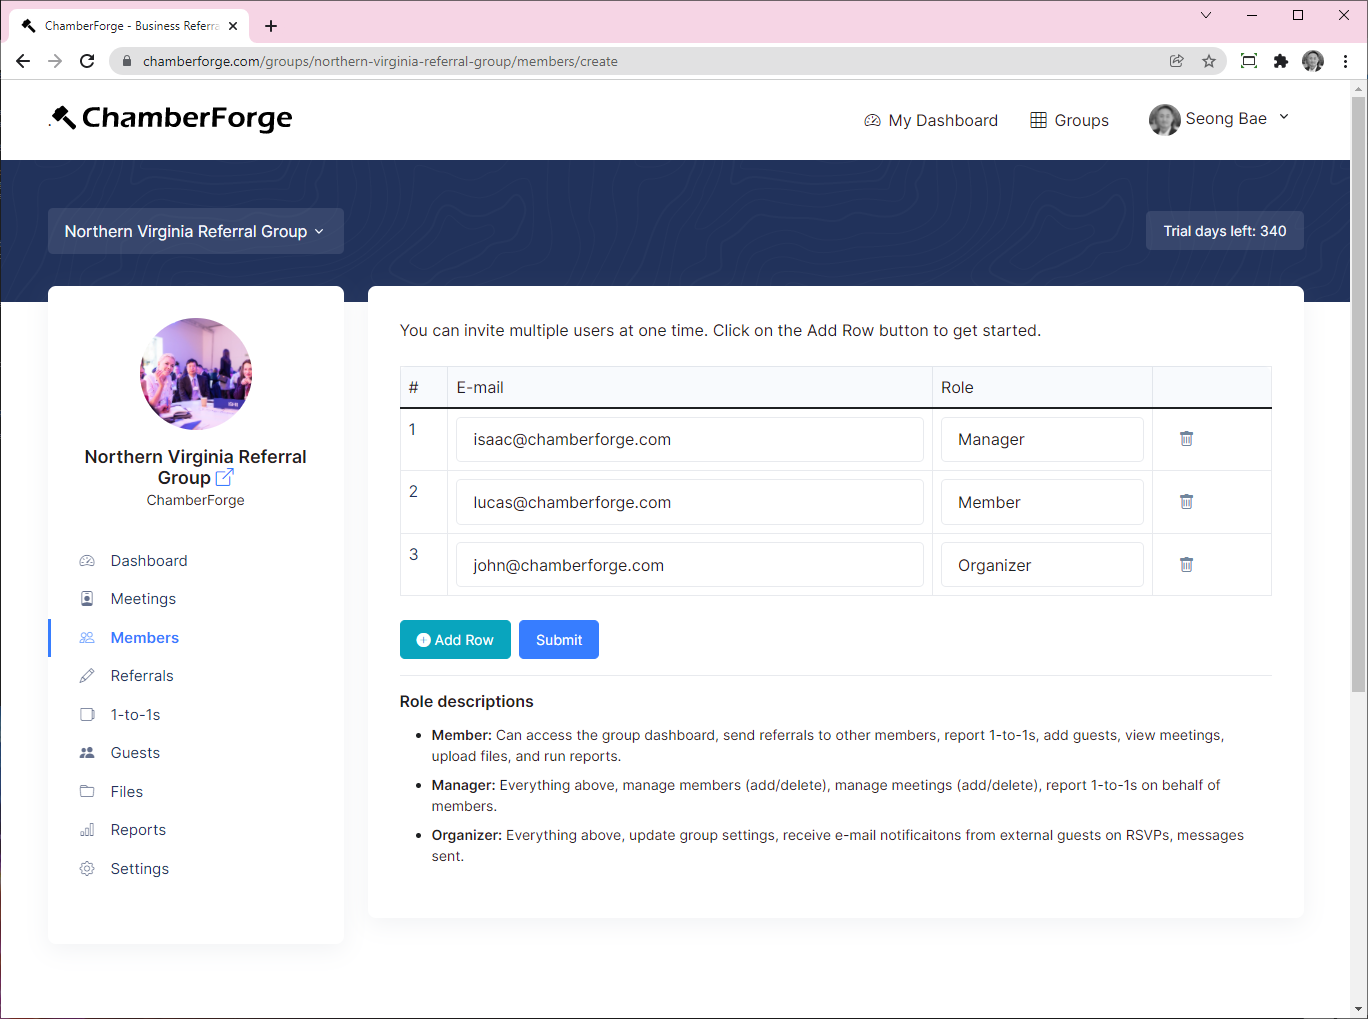The image size is (1368, 1019).
Task: Reload the page
Action: point(87,61)
